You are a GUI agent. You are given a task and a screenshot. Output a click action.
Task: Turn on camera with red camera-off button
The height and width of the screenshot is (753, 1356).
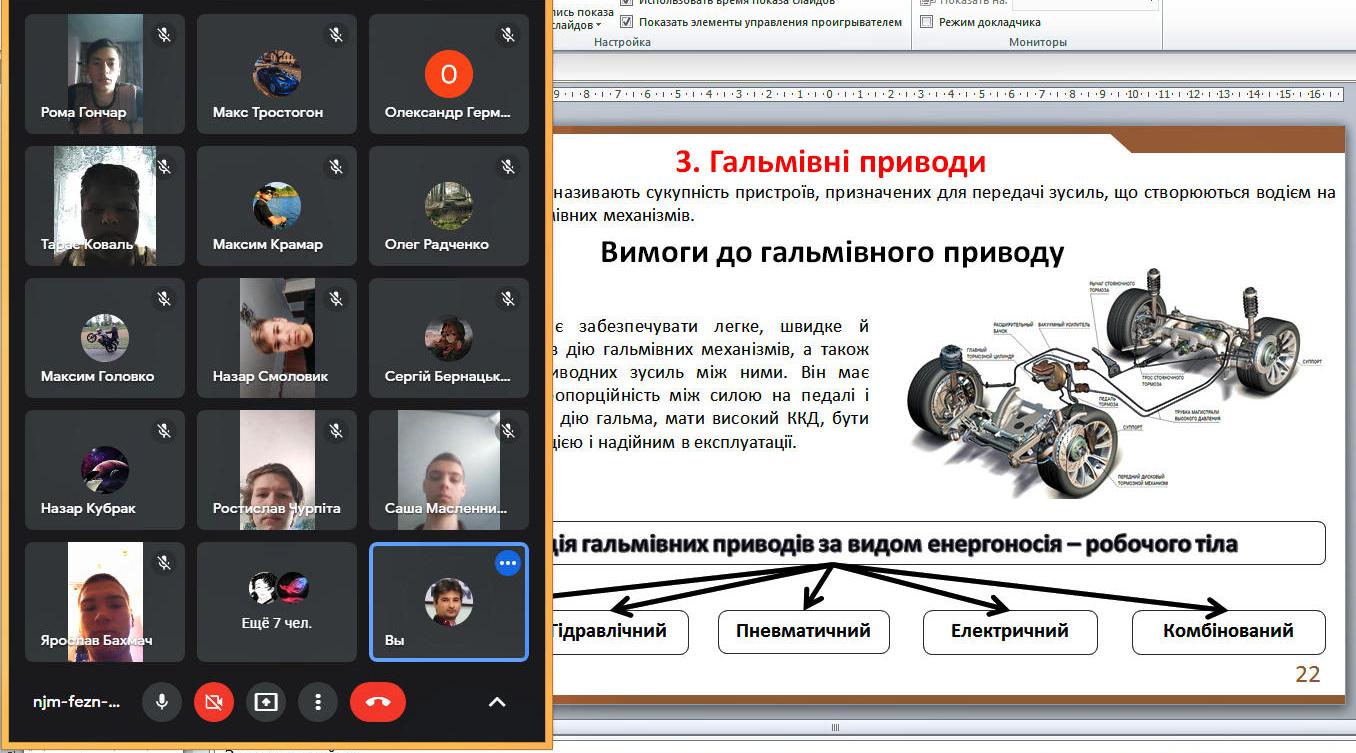pos(213,702)
